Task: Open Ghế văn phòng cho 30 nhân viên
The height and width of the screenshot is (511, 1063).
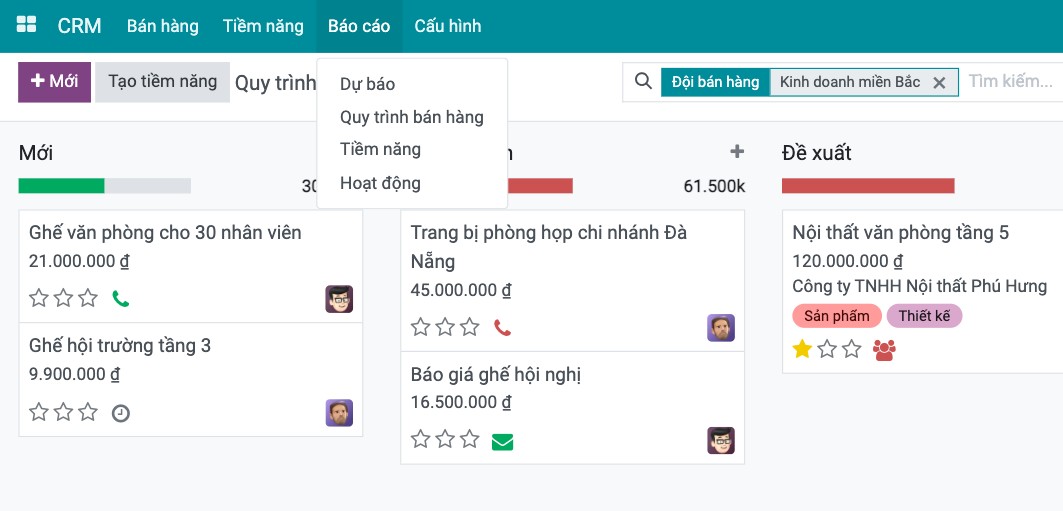Action: tap(165, 233)
